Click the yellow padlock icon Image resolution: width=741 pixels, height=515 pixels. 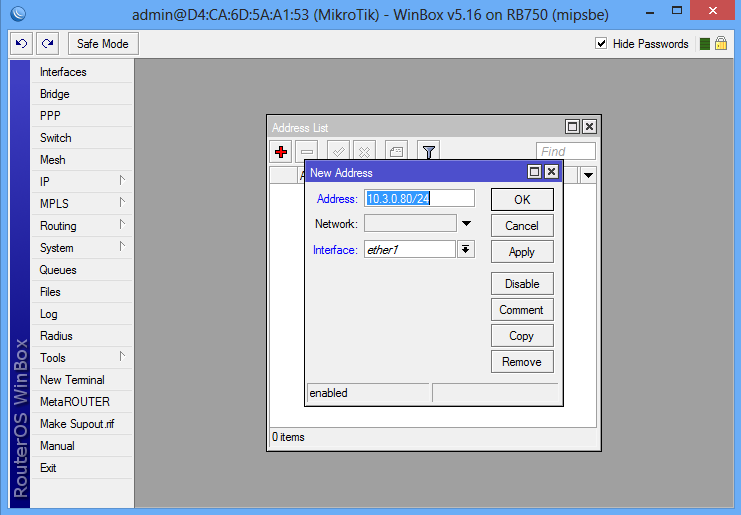(721, 43)
